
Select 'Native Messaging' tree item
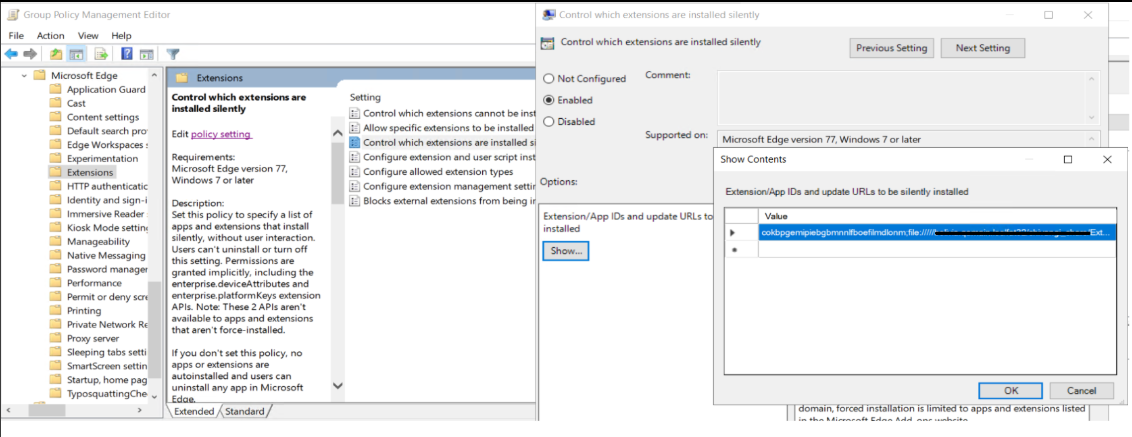(107, 255)
